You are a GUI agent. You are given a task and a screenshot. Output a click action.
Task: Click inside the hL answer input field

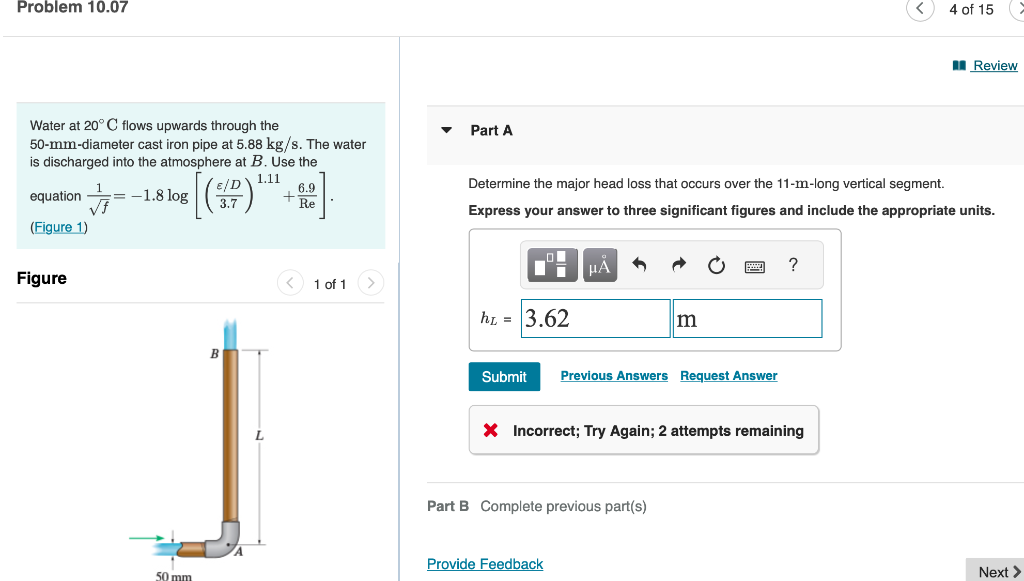point(595,318)
